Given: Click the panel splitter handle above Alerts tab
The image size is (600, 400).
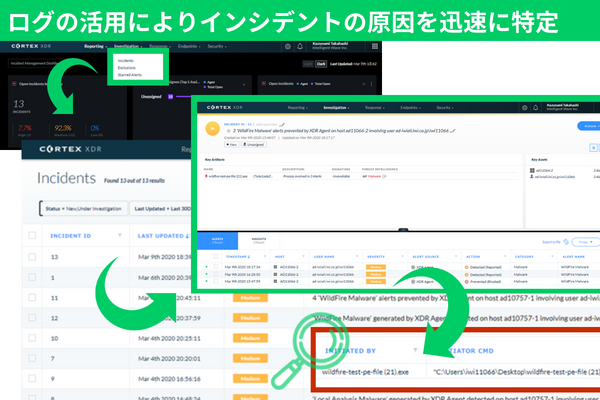Looking at the screenshot, I should tap(403, 230).
